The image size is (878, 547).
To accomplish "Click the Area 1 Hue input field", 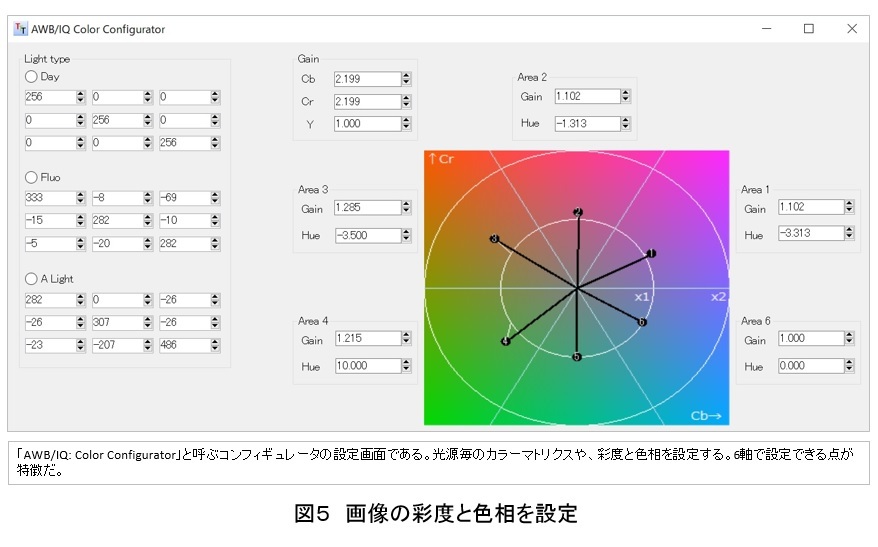I will [x=810, y=233].
